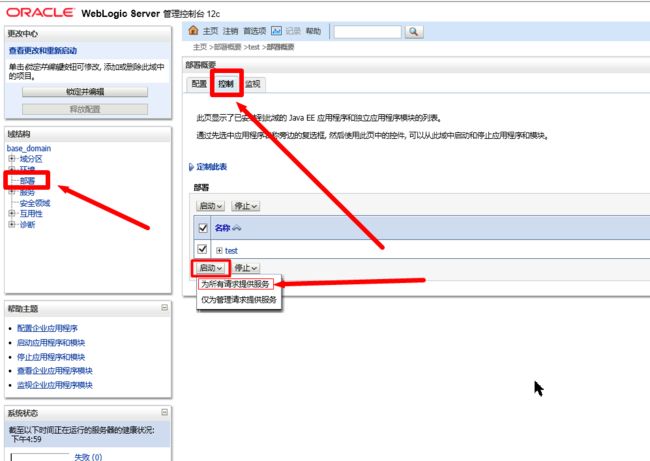
Task: Click the Oracle logo
Action: click(40, 13)
